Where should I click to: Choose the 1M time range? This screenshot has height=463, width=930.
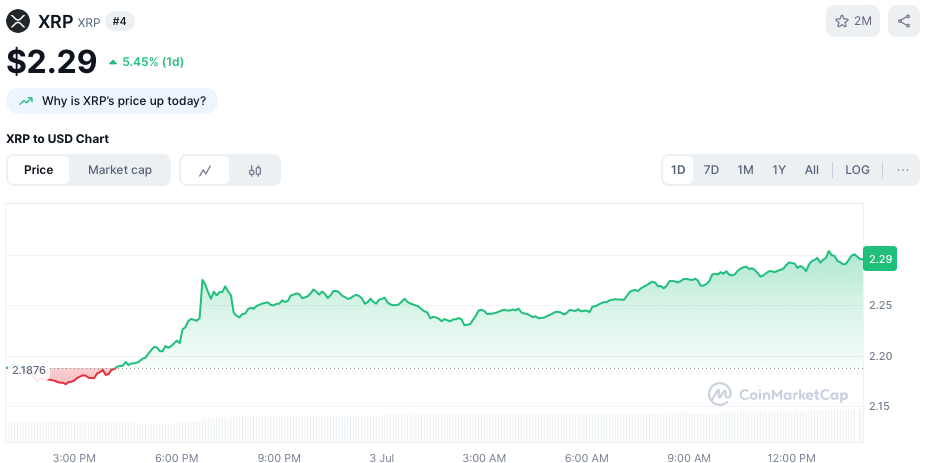(x=745, y=170)
